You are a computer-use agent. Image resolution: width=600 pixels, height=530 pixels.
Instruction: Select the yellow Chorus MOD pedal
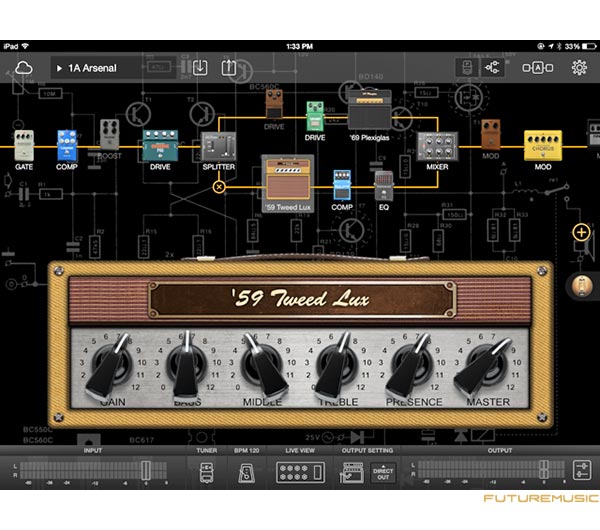(x=543, y=145)
